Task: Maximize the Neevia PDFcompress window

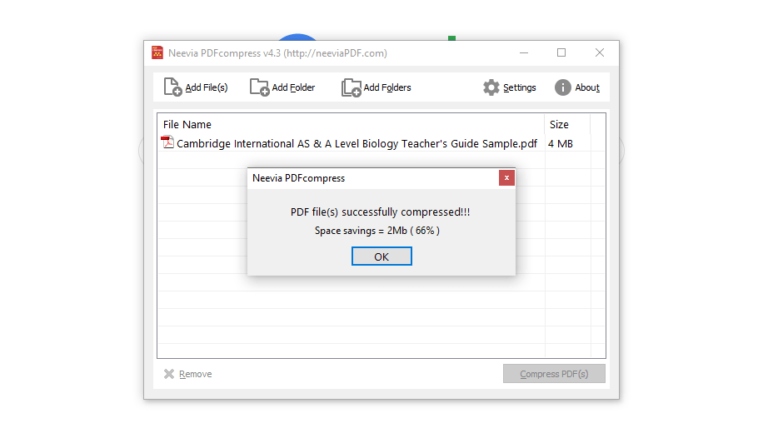Action: pos(561,52)
